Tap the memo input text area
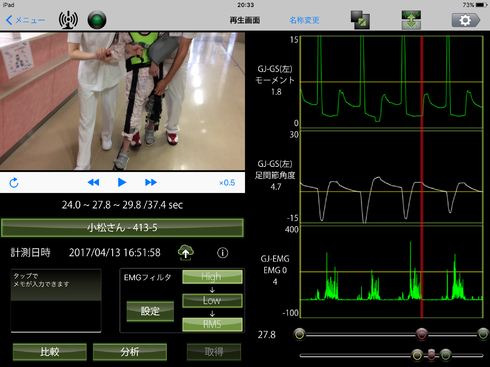 point(56,301)
